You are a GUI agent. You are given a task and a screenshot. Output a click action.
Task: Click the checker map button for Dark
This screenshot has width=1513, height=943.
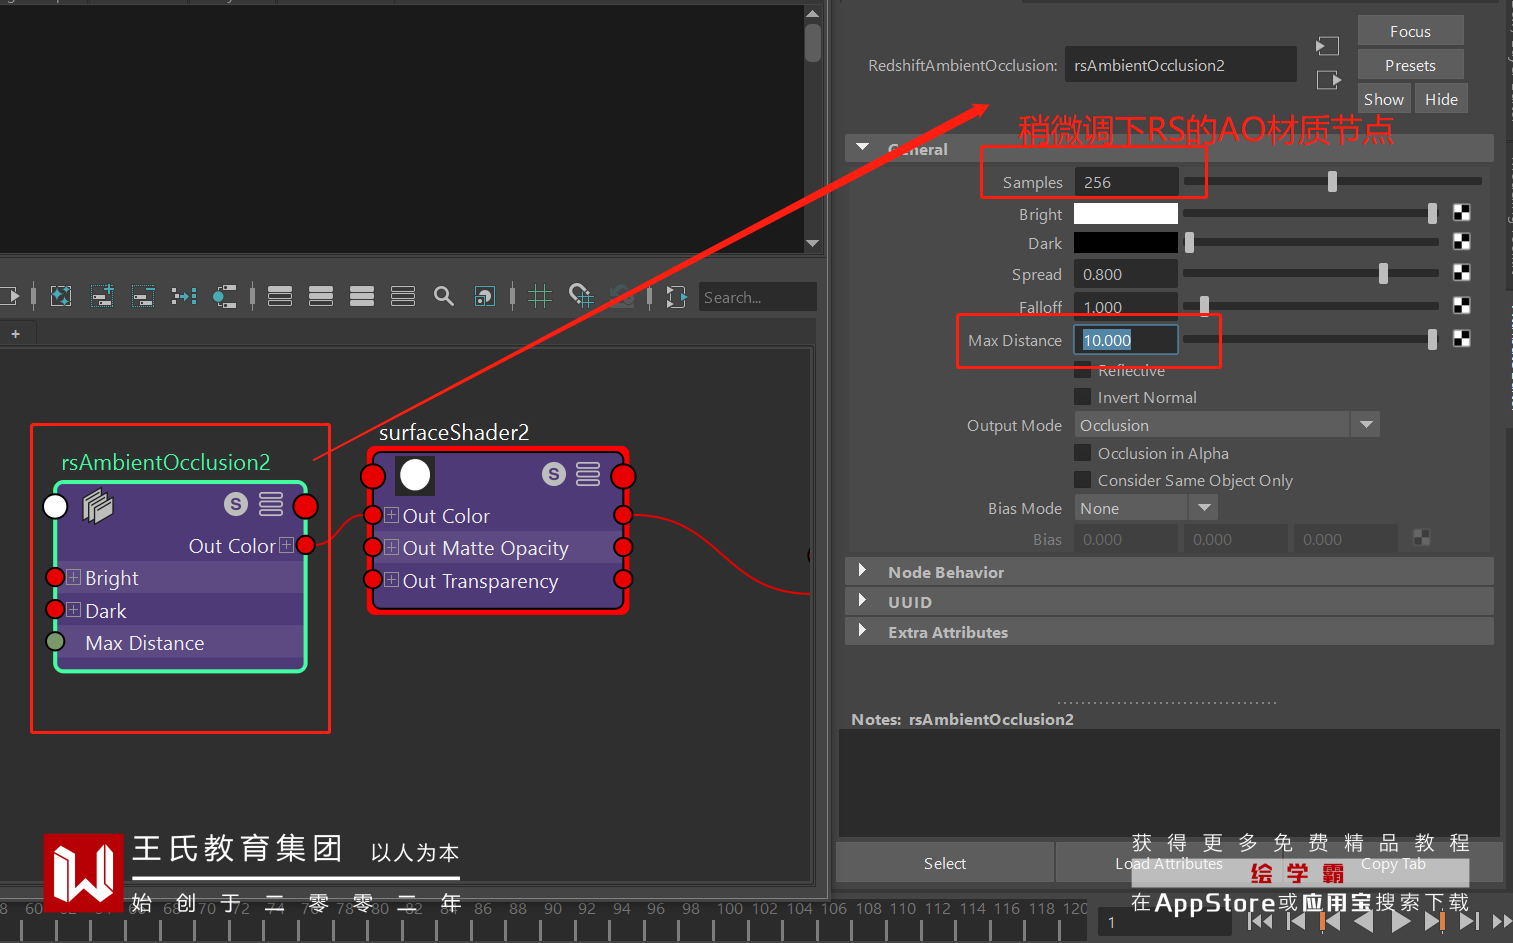[x=1461, y=242]
